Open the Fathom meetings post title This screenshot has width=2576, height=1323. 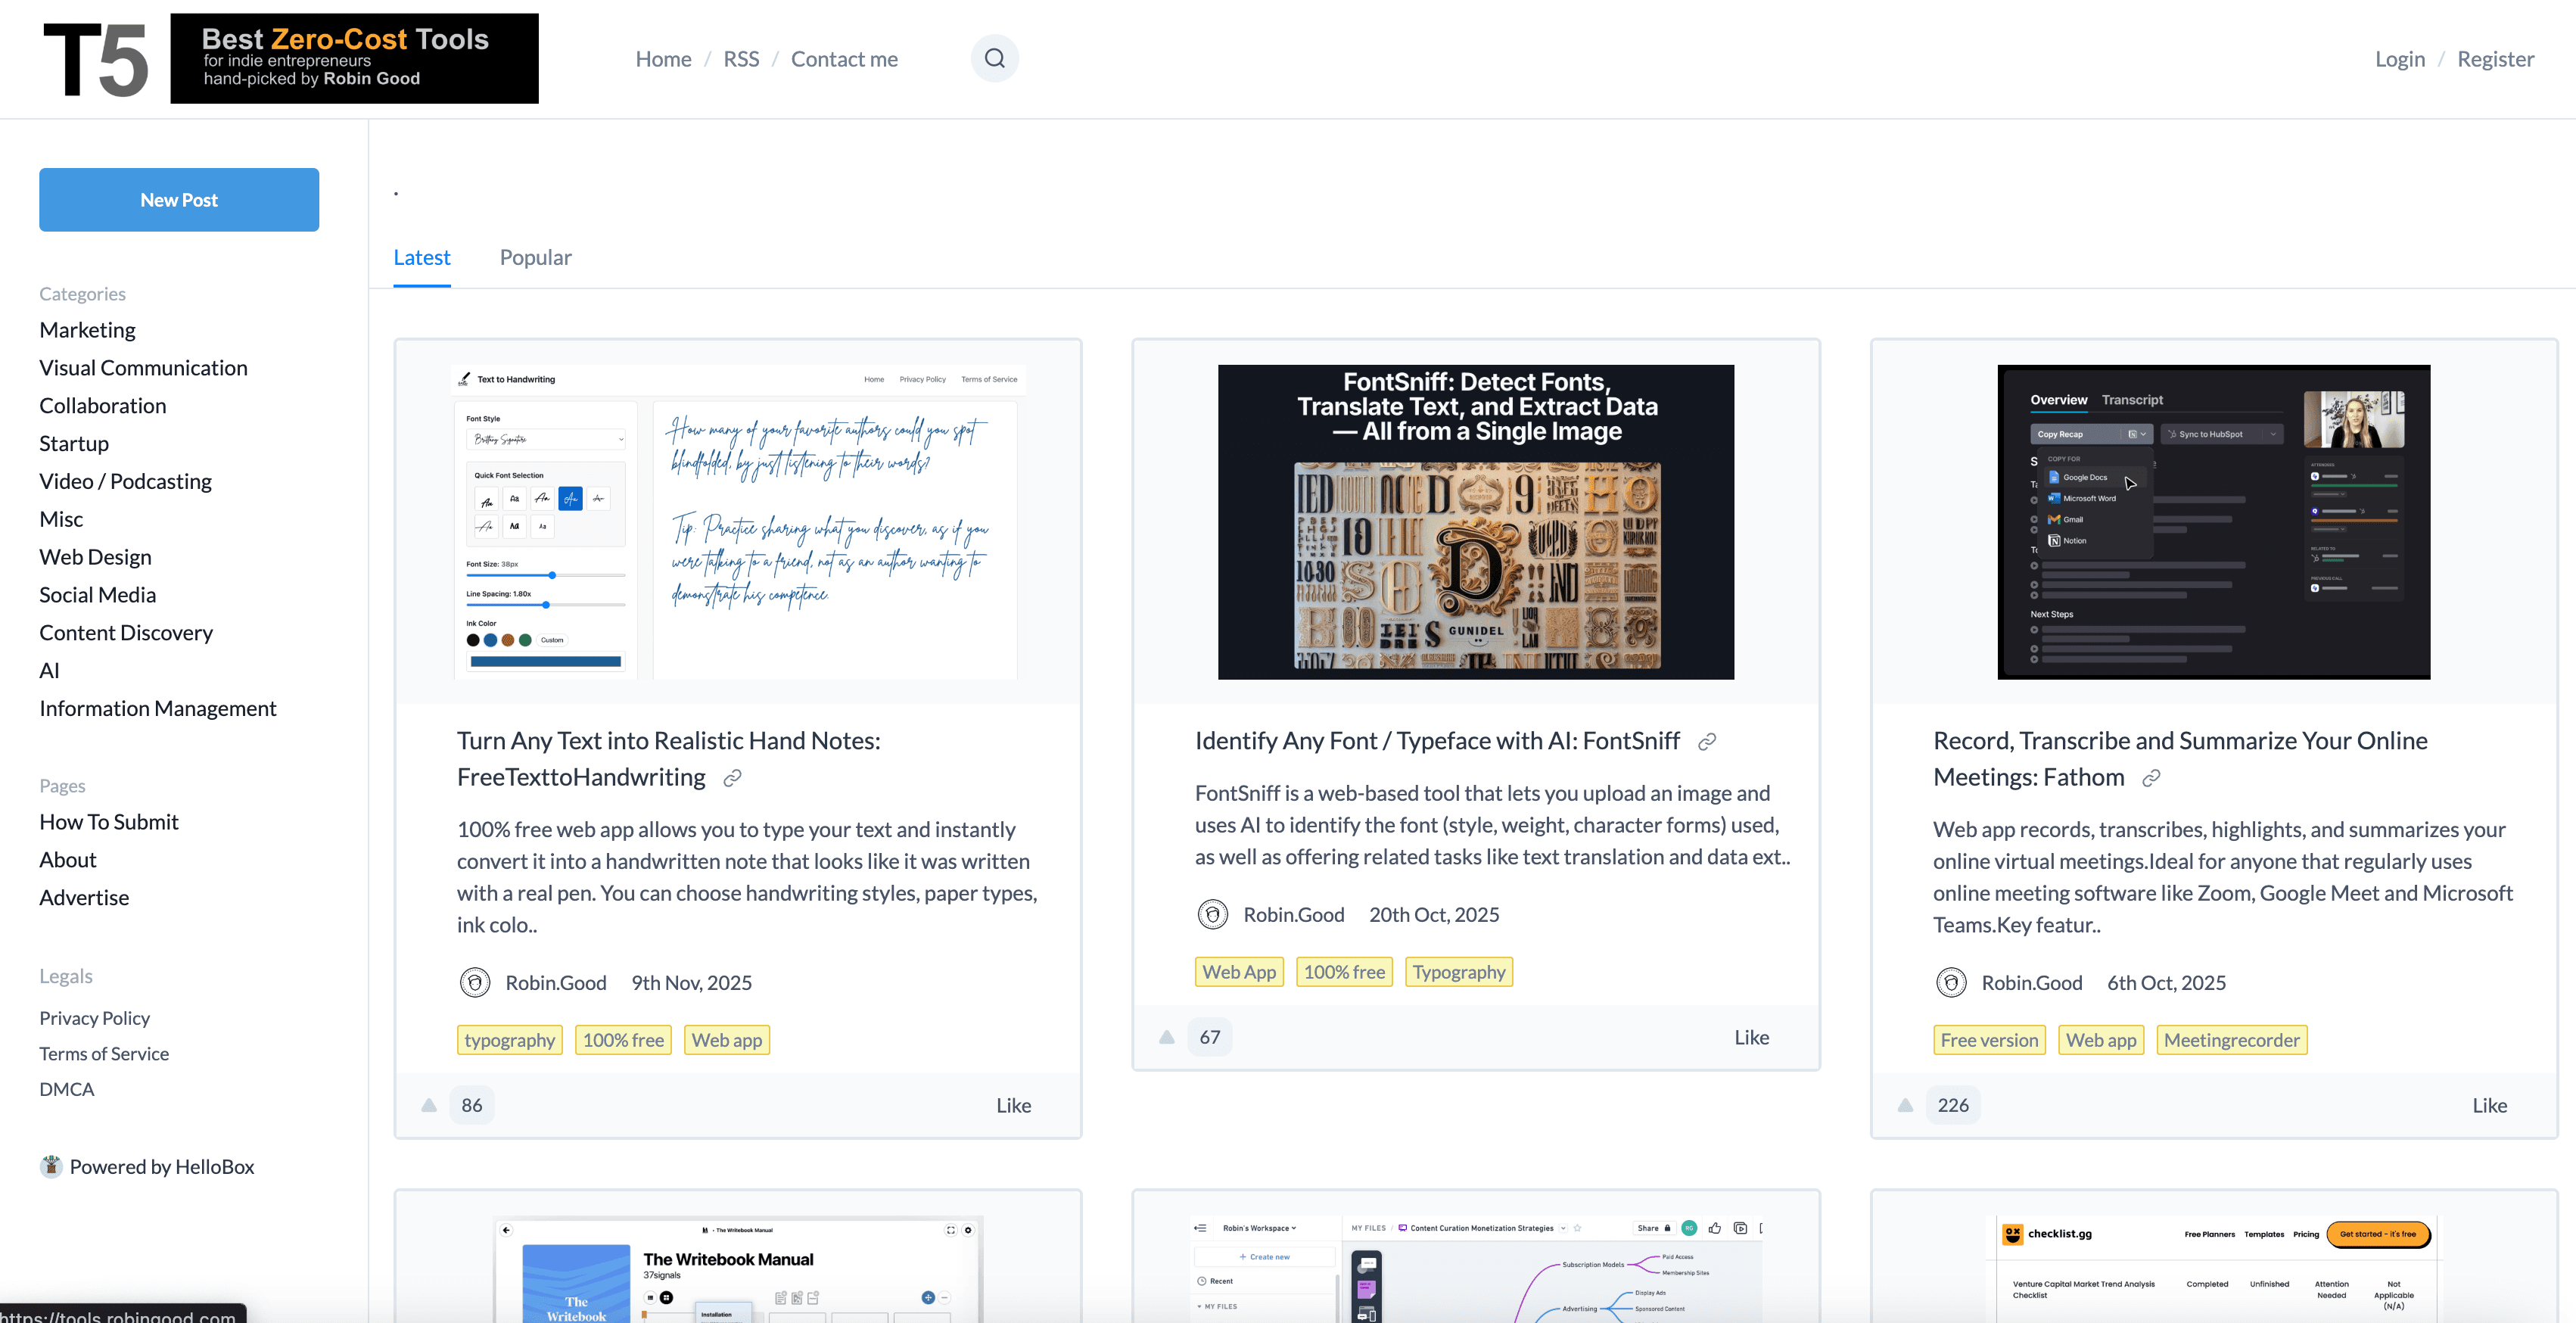[2180, 759]
